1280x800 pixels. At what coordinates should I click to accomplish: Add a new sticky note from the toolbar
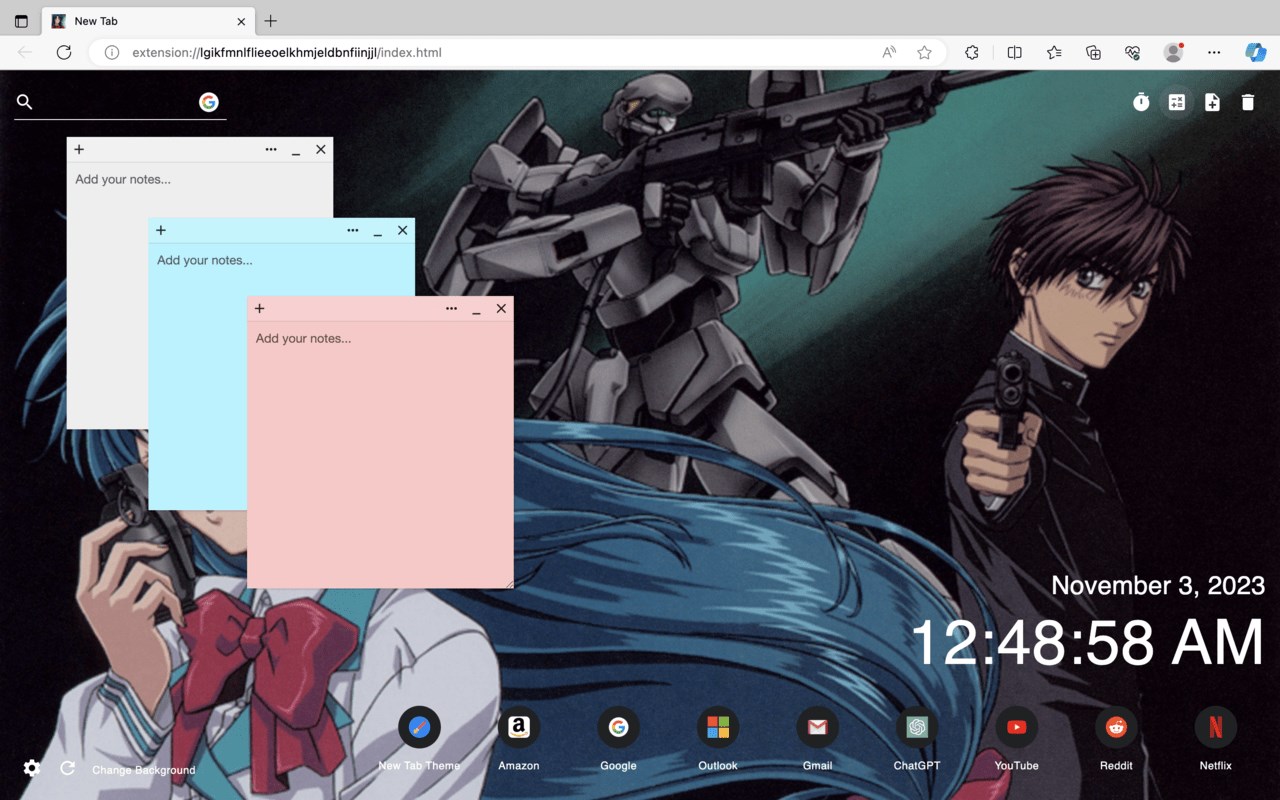(1212, 102)
